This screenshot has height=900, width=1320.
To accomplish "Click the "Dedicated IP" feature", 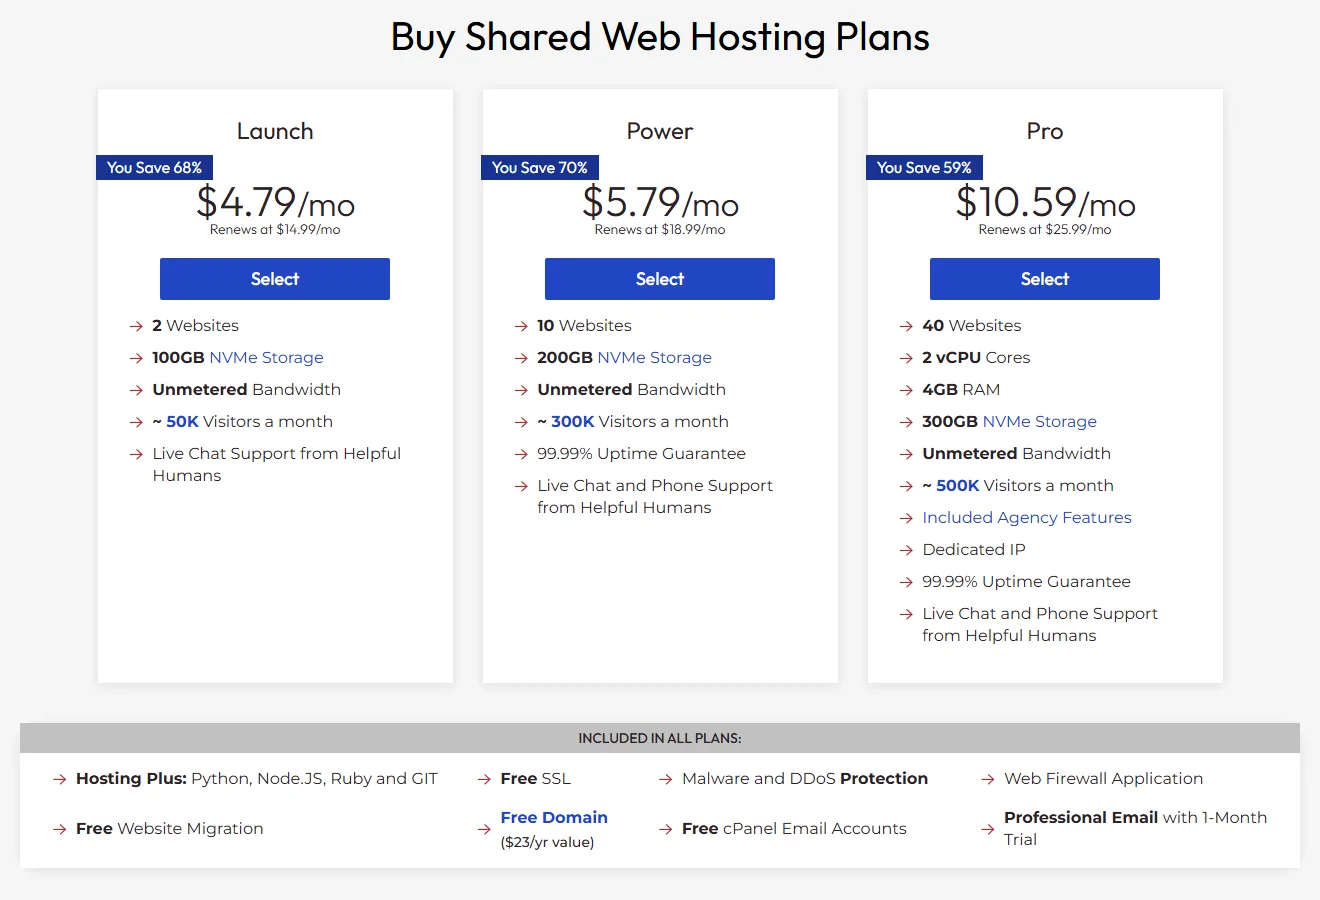I will (x=974, y=549).
